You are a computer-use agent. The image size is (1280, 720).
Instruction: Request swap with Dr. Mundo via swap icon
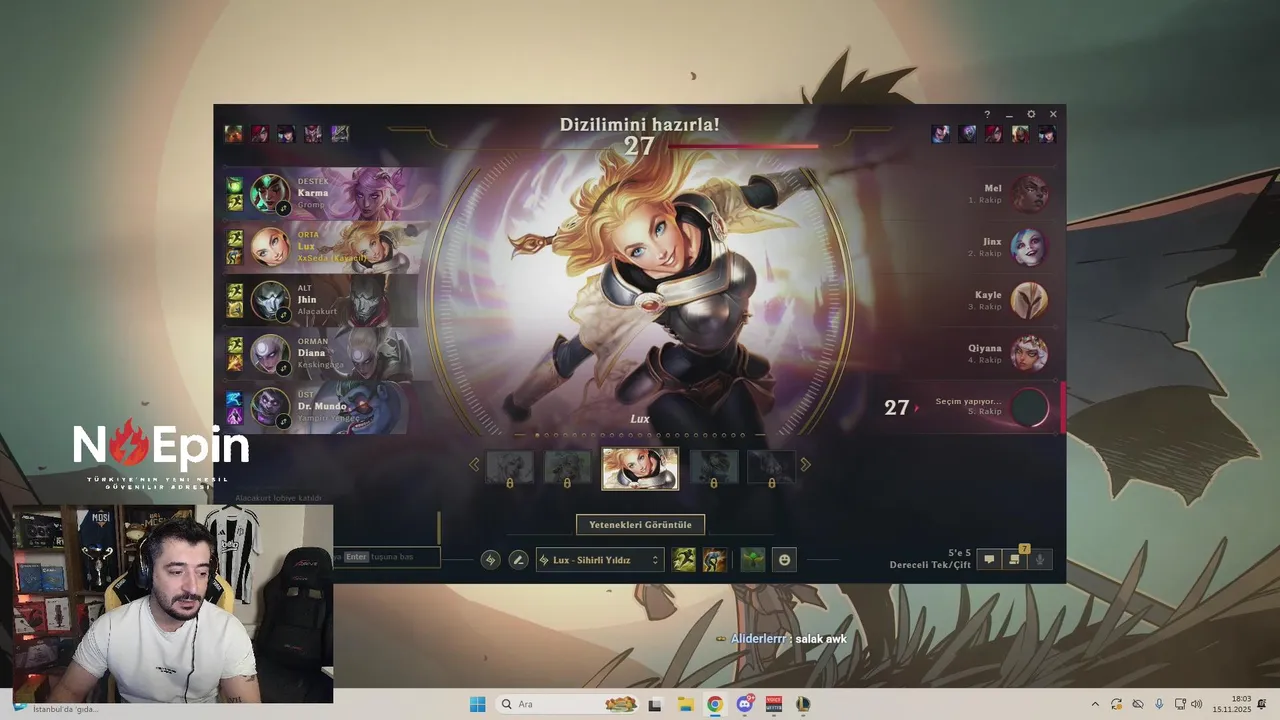click(x=284, y=422)
